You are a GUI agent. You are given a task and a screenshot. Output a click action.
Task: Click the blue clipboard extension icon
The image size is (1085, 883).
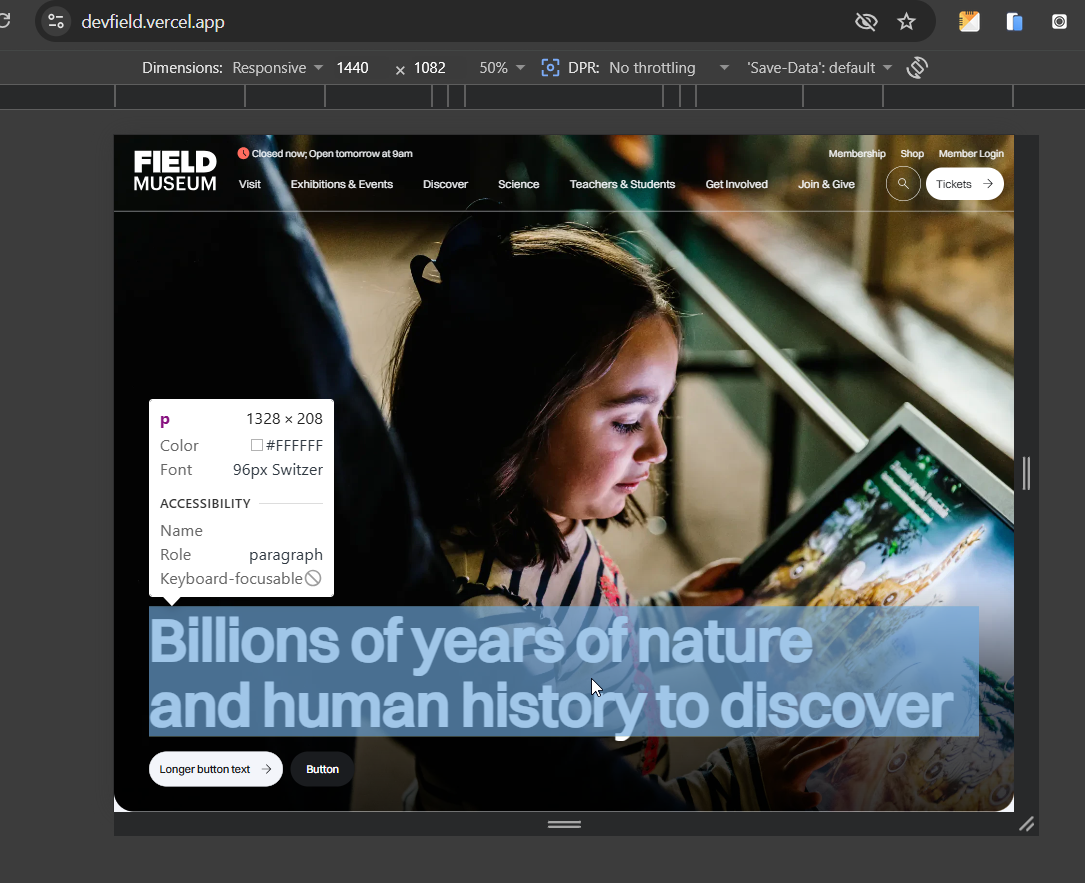pyautogui.click(x=1014, y=21)
